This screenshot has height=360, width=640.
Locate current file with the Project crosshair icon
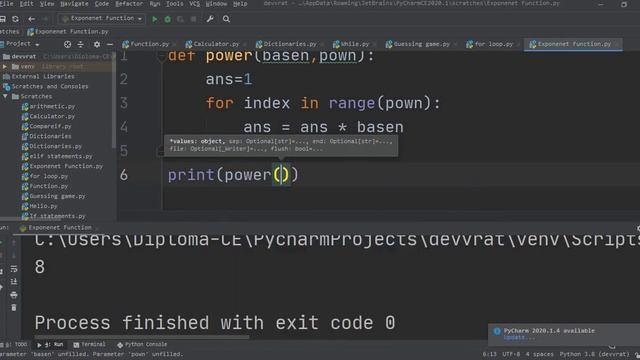click(x=67, y=44)
